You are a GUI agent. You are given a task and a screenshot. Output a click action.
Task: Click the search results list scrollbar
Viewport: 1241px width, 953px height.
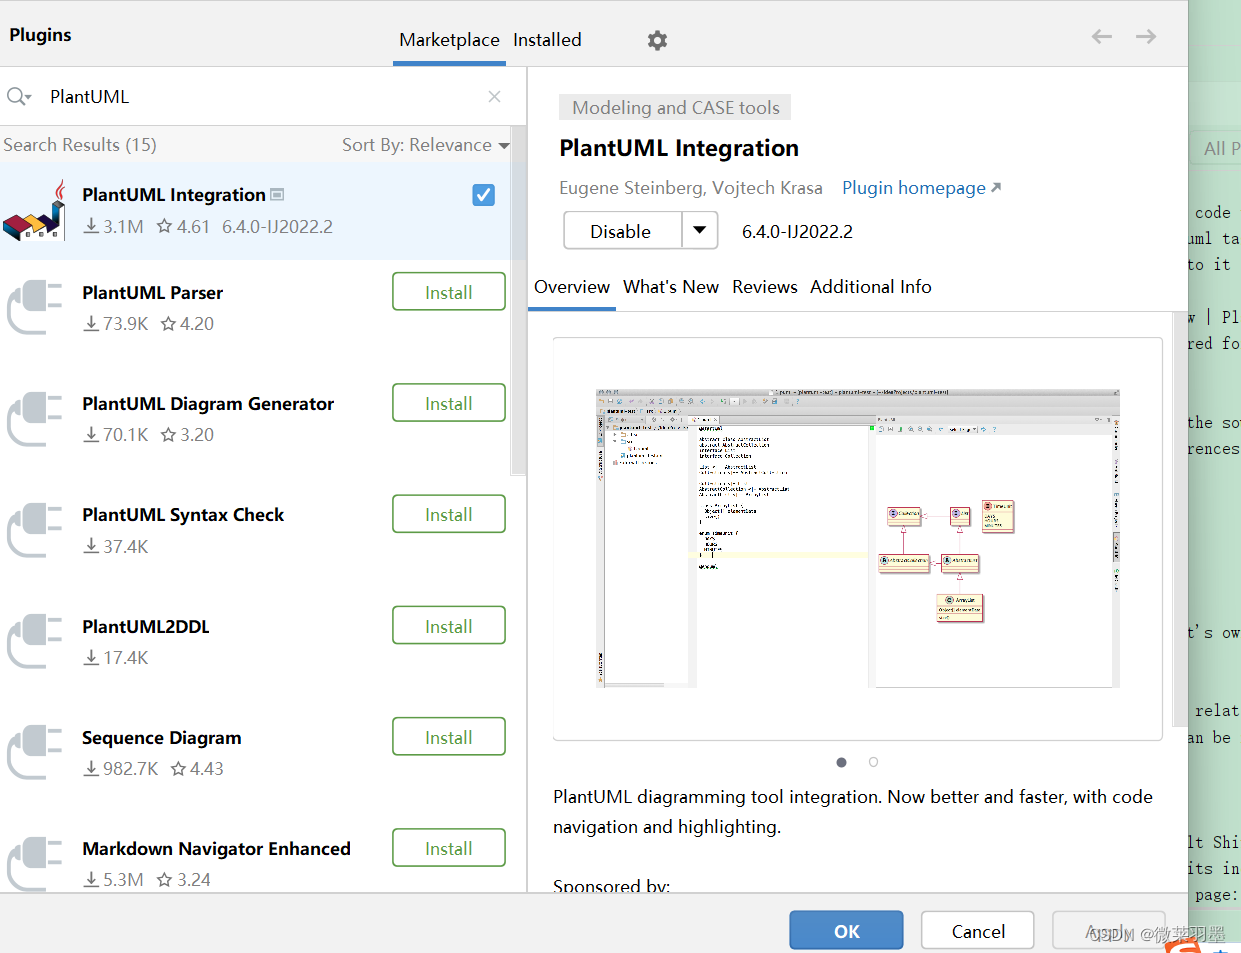[x=518, y=300]
